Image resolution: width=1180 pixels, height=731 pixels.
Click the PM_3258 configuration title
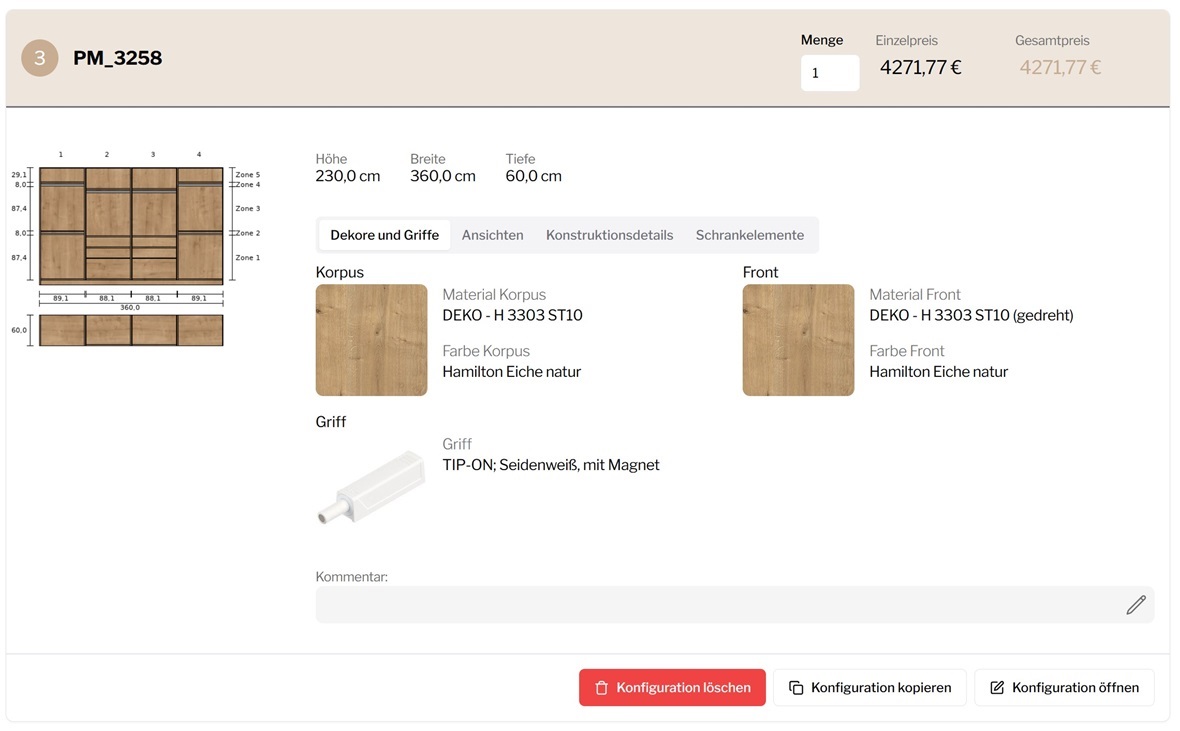click(117, 58)
